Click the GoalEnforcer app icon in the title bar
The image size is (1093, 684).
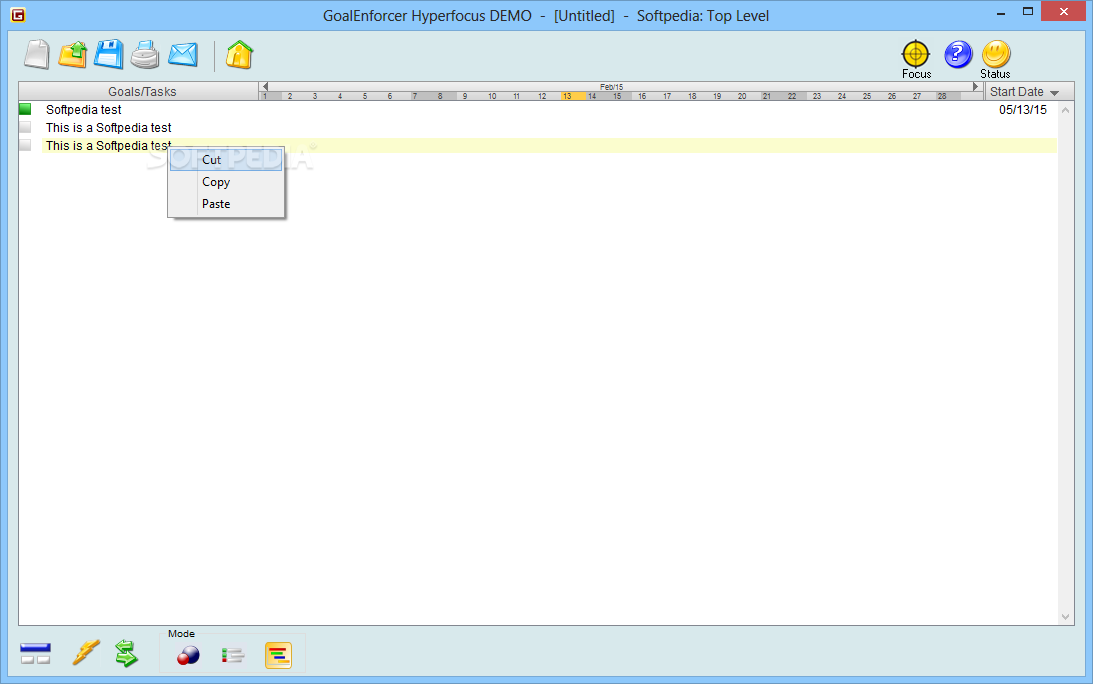[x=18, y=15]
